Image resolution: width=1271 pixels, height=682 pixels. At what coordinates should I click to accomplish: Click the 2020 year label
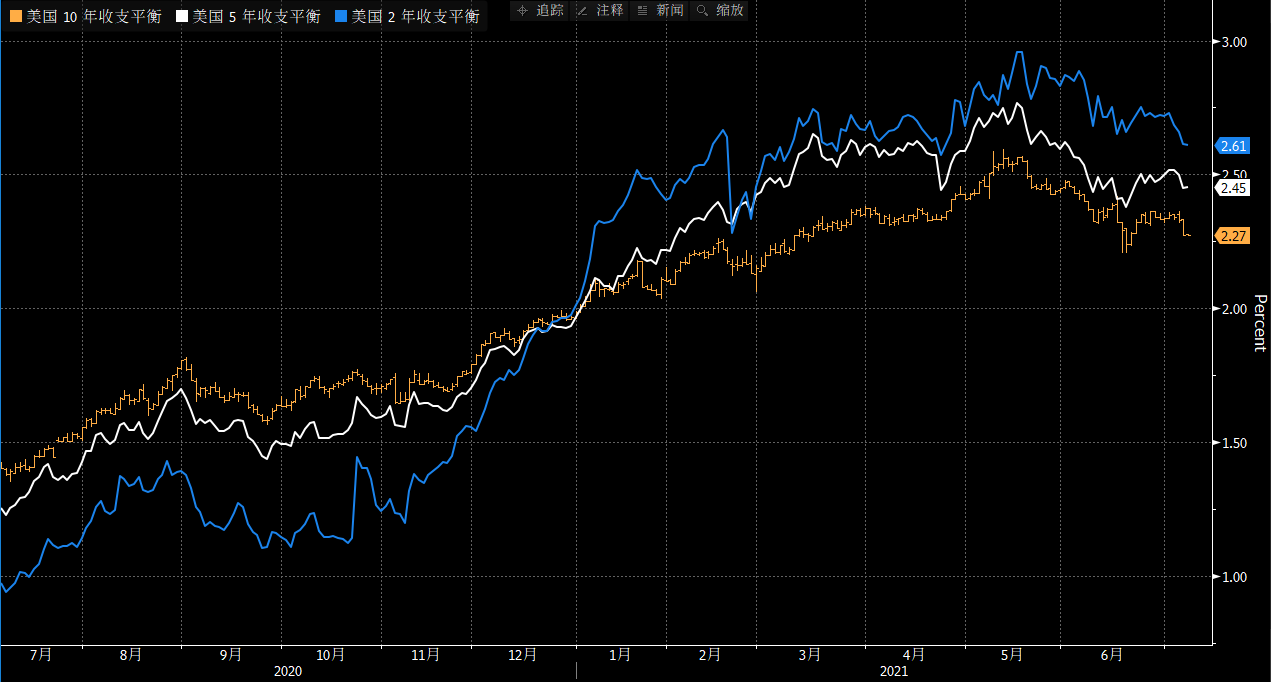(288, 672)
